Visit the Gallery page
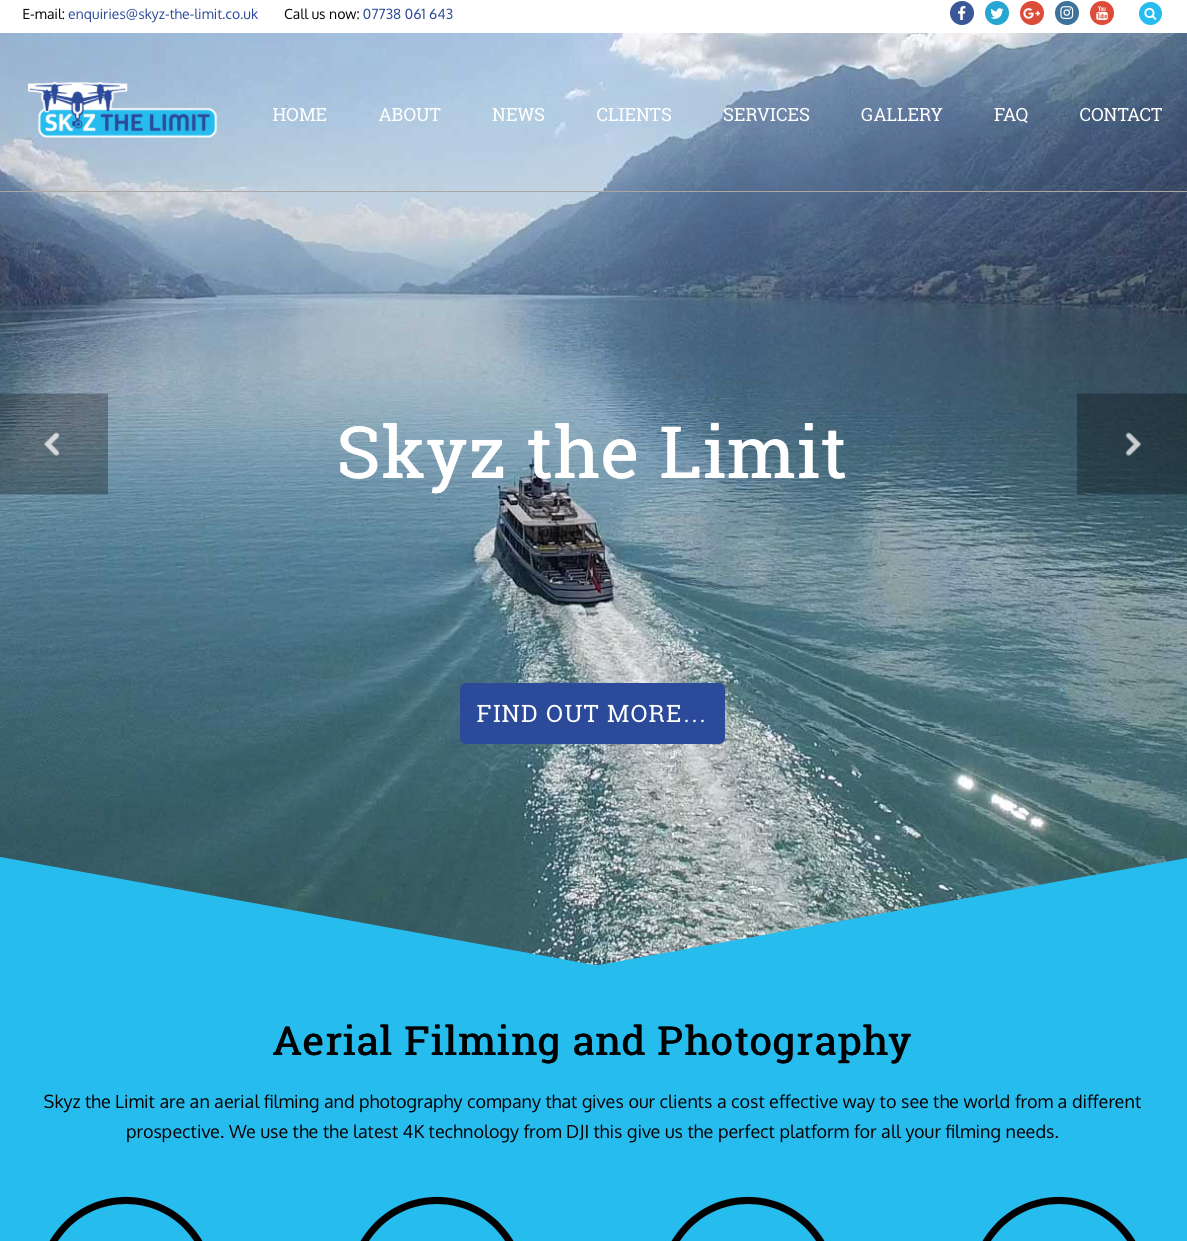The width and height of the screenshot is (1187, 1241). (x=902, y=115)
